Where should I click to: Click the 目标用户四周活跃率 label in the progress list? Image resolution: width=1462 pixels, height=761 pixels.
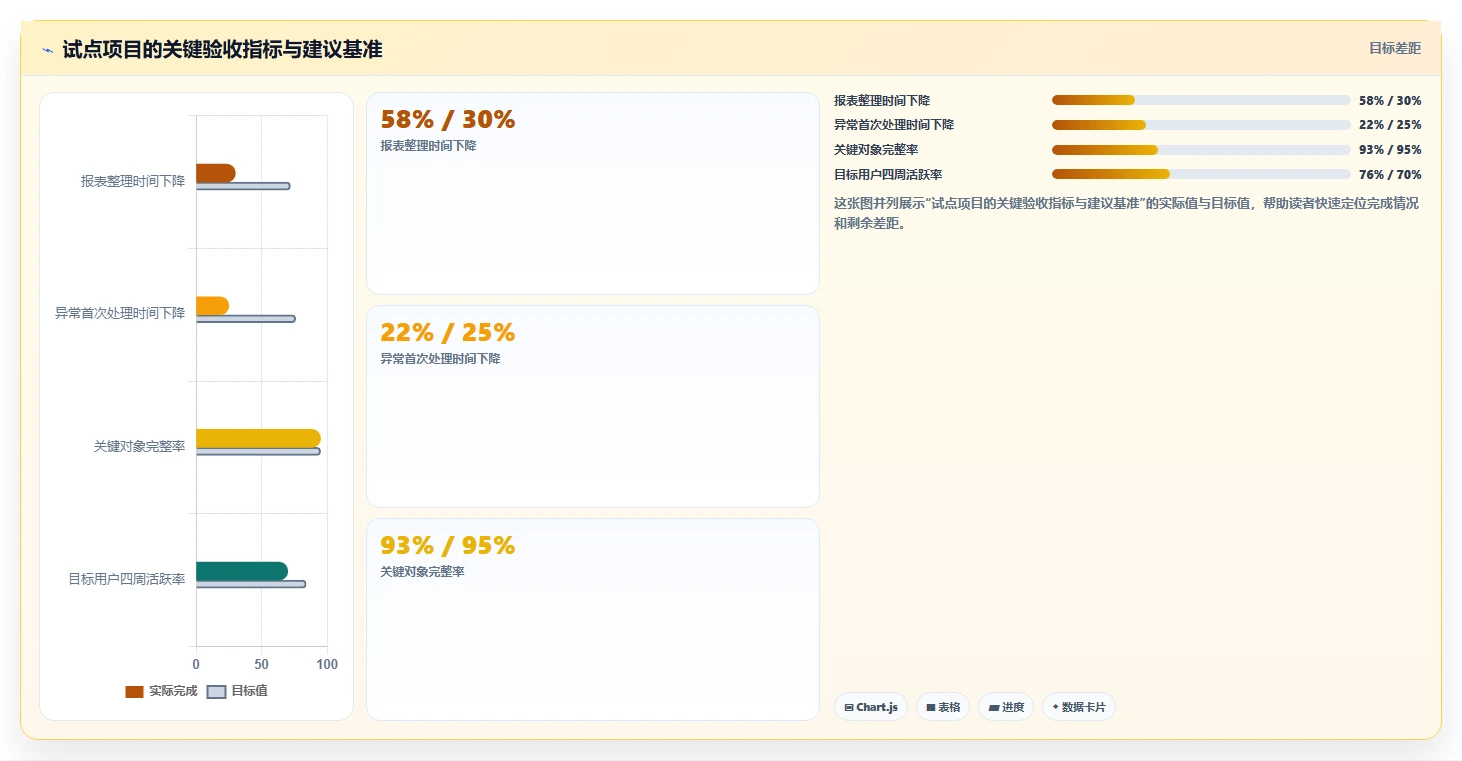888,174
